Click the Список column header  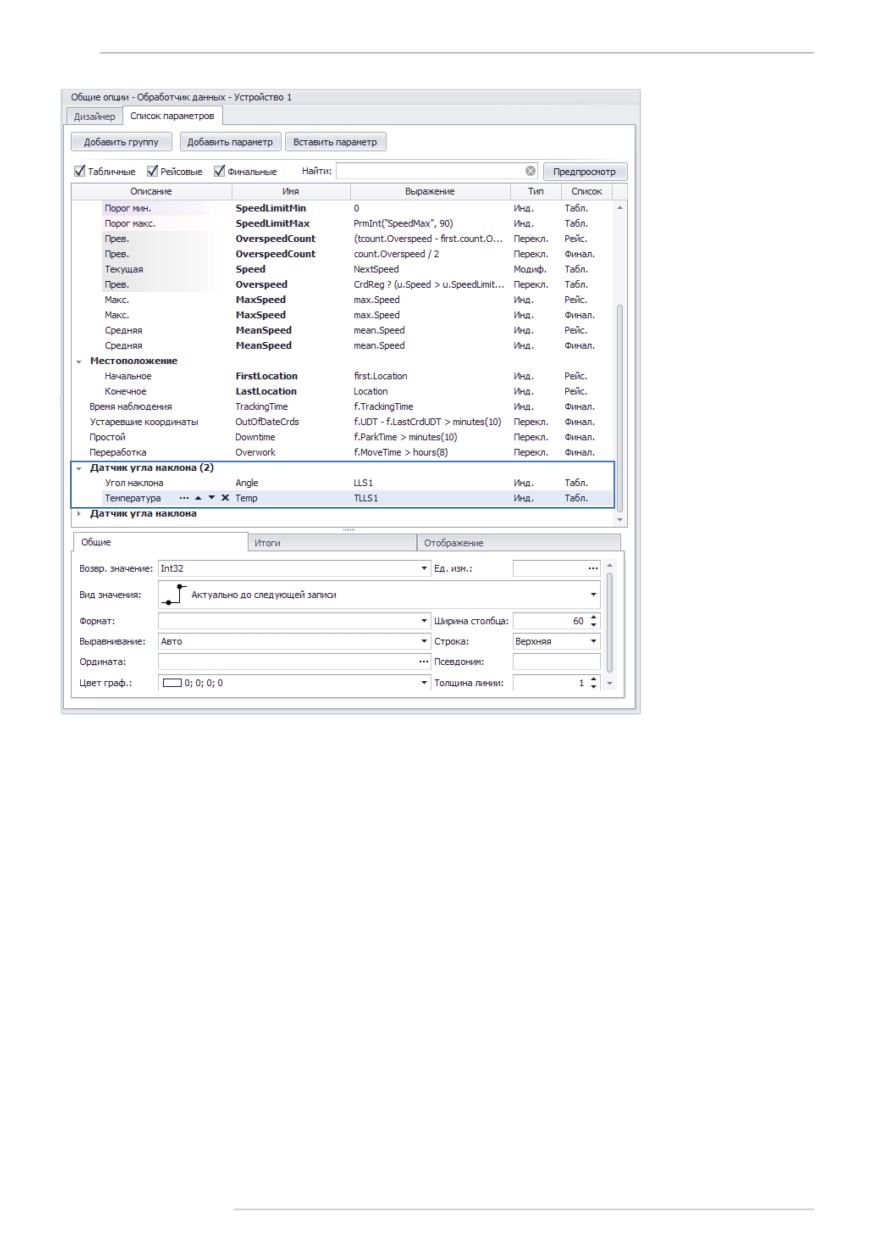click(586, 190)
